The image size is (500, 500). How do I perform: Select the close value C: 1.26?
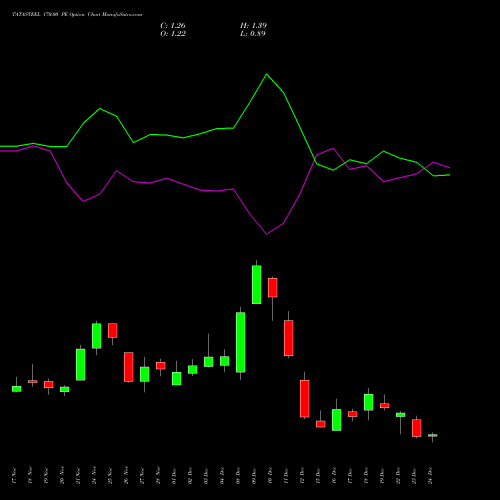point(173,26)
